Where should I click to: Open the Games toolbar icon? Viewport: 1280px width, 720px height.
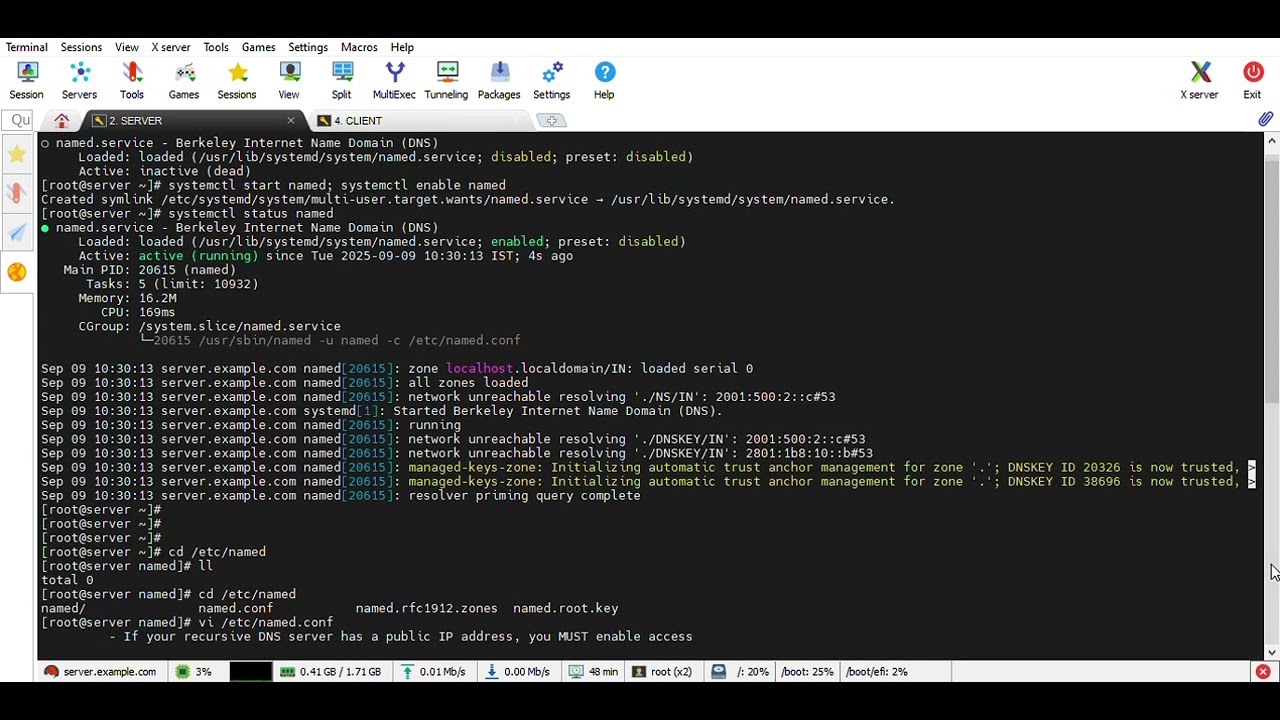pos(184,80)
